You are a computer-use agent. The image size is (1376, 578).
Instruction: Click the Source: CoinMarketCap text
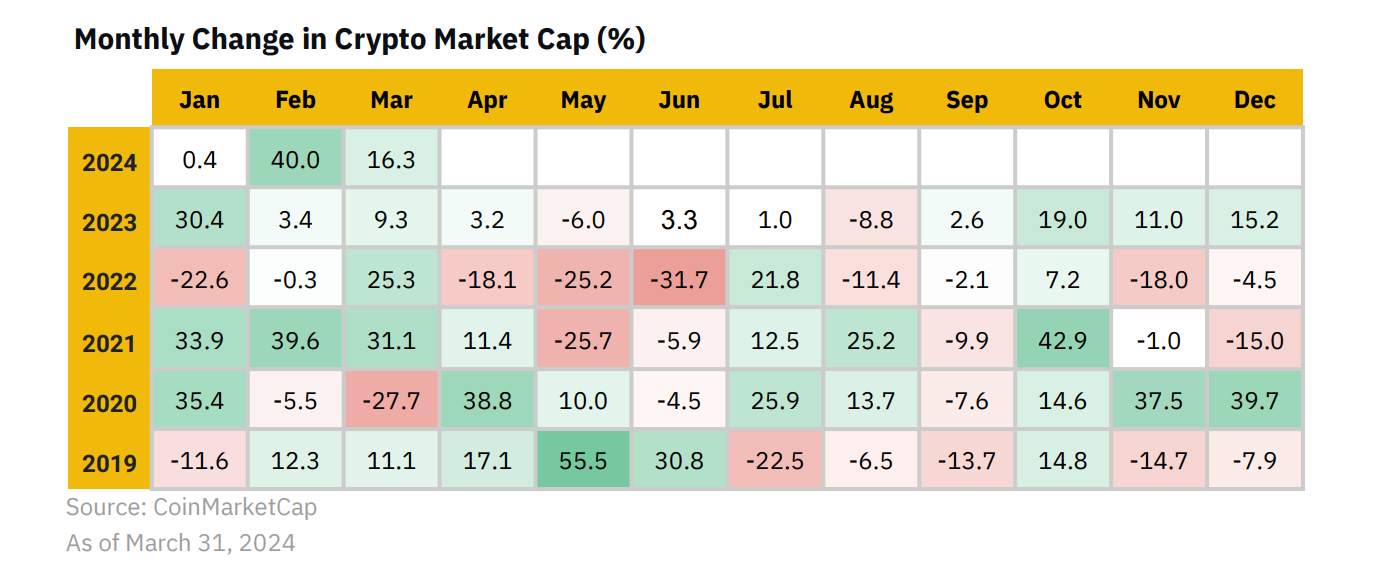coord(191,507)
